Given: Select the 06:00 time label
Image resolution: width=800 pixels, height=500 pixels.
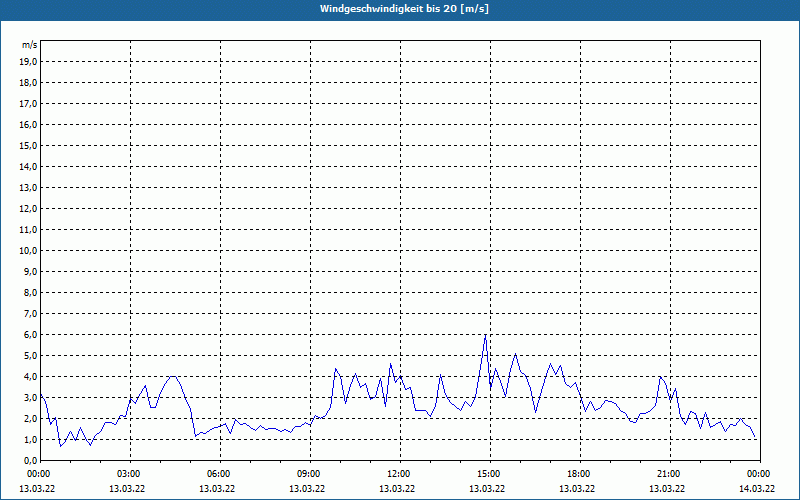Looking at the screenshot, I should pyautogui.click(x=220, y=474).
